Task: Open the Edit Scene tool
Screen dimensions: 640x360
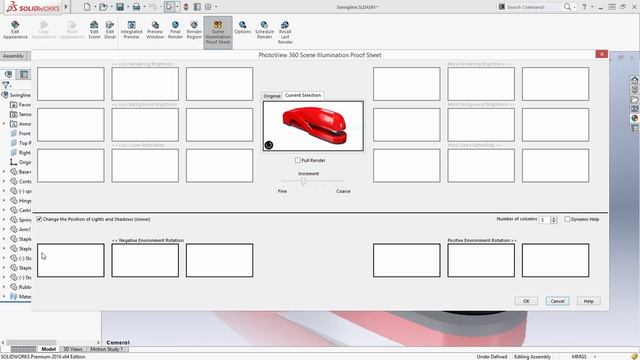Action: pyautogui.click(x=94, y=29)
